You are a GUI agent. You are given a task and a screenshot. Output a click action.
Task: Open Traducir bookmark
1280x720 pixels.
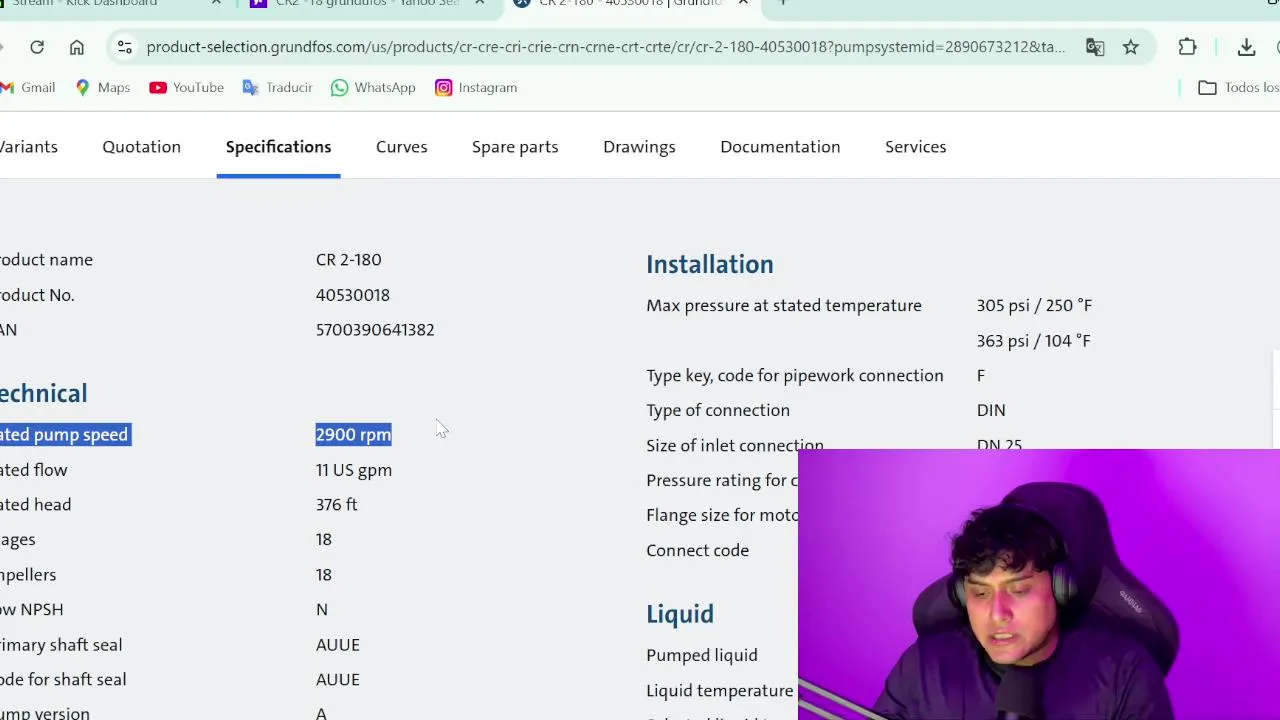(278, 88)
